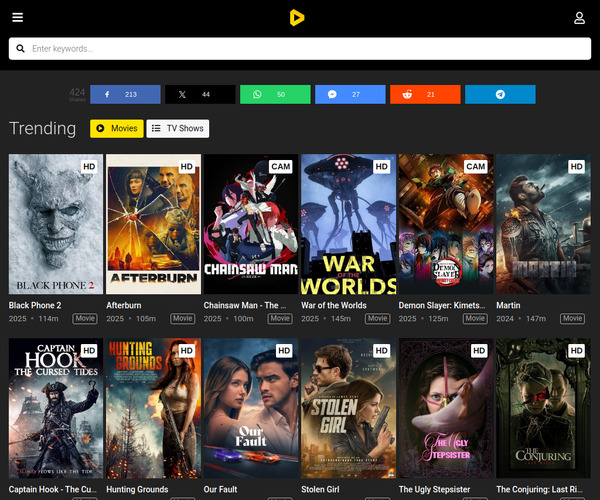This screenshot has width=600, height=500.
Task: Click the Hunting Grounds title link
Action: tap(137, 489)
